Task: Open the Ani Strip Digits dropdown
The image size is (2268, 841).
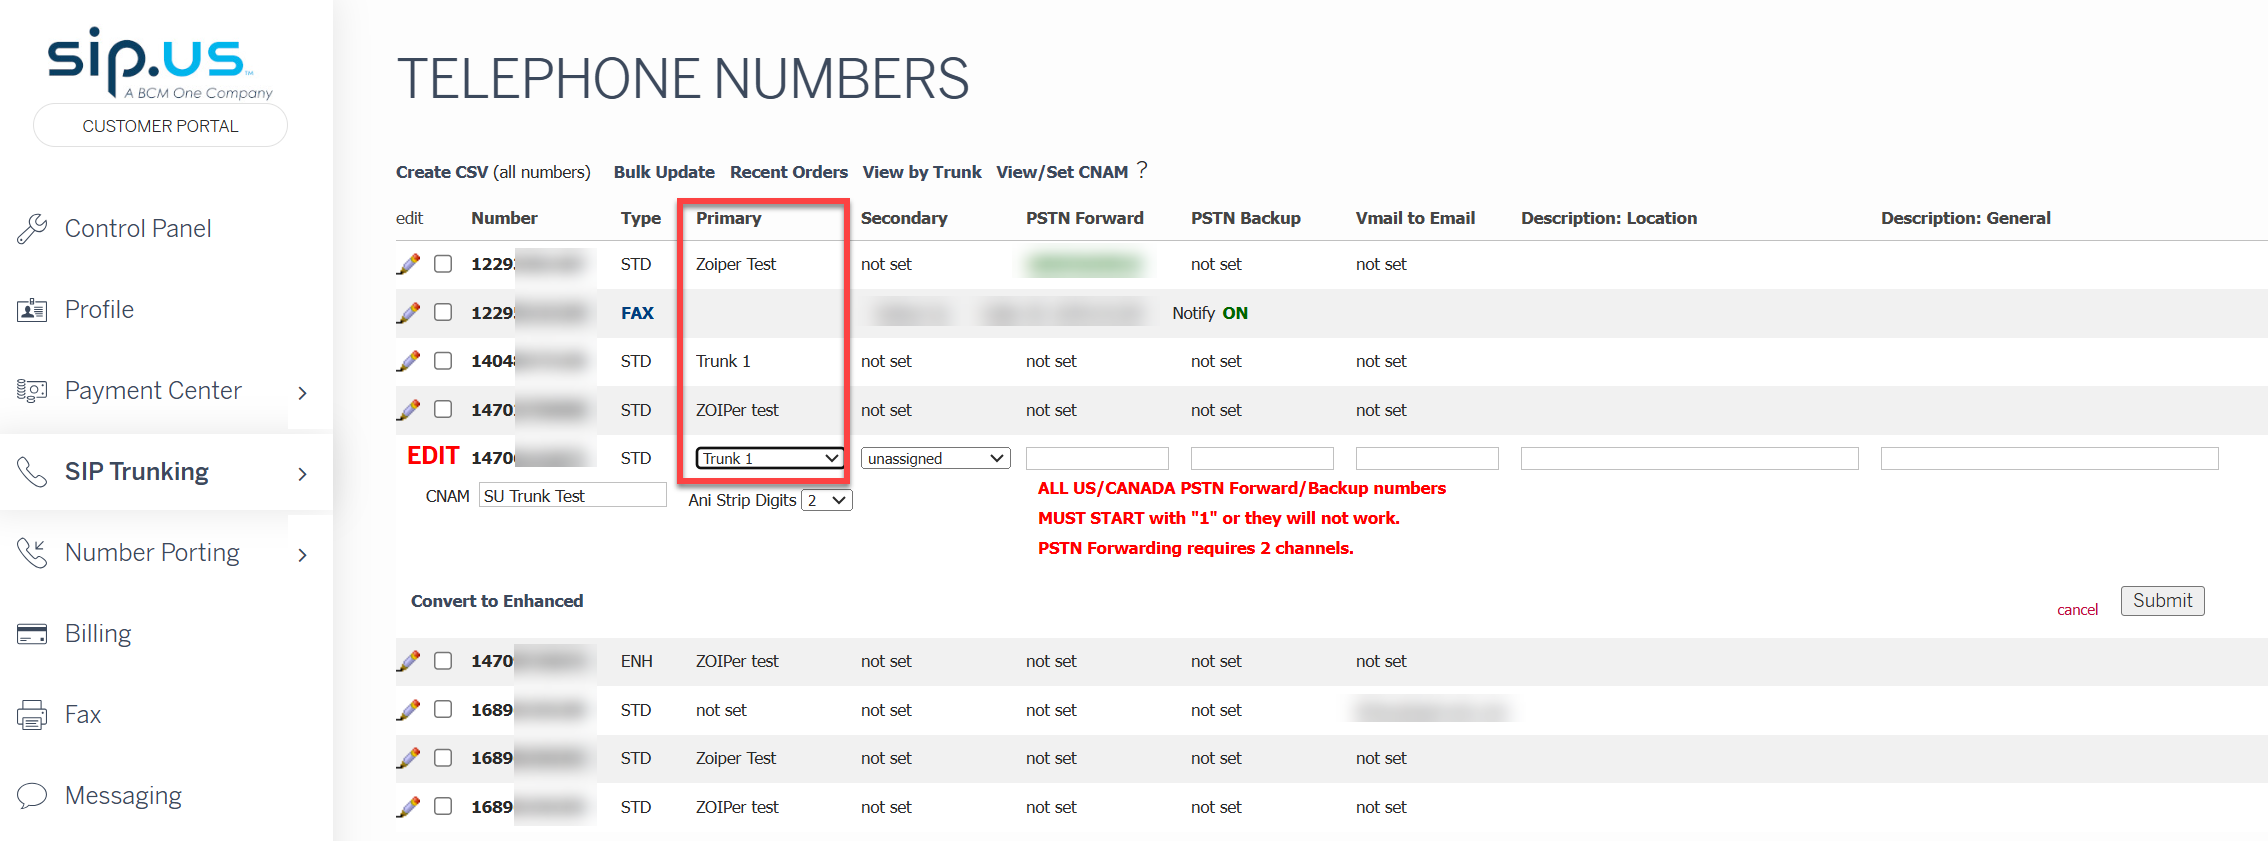Action: (x=827, y=500)
